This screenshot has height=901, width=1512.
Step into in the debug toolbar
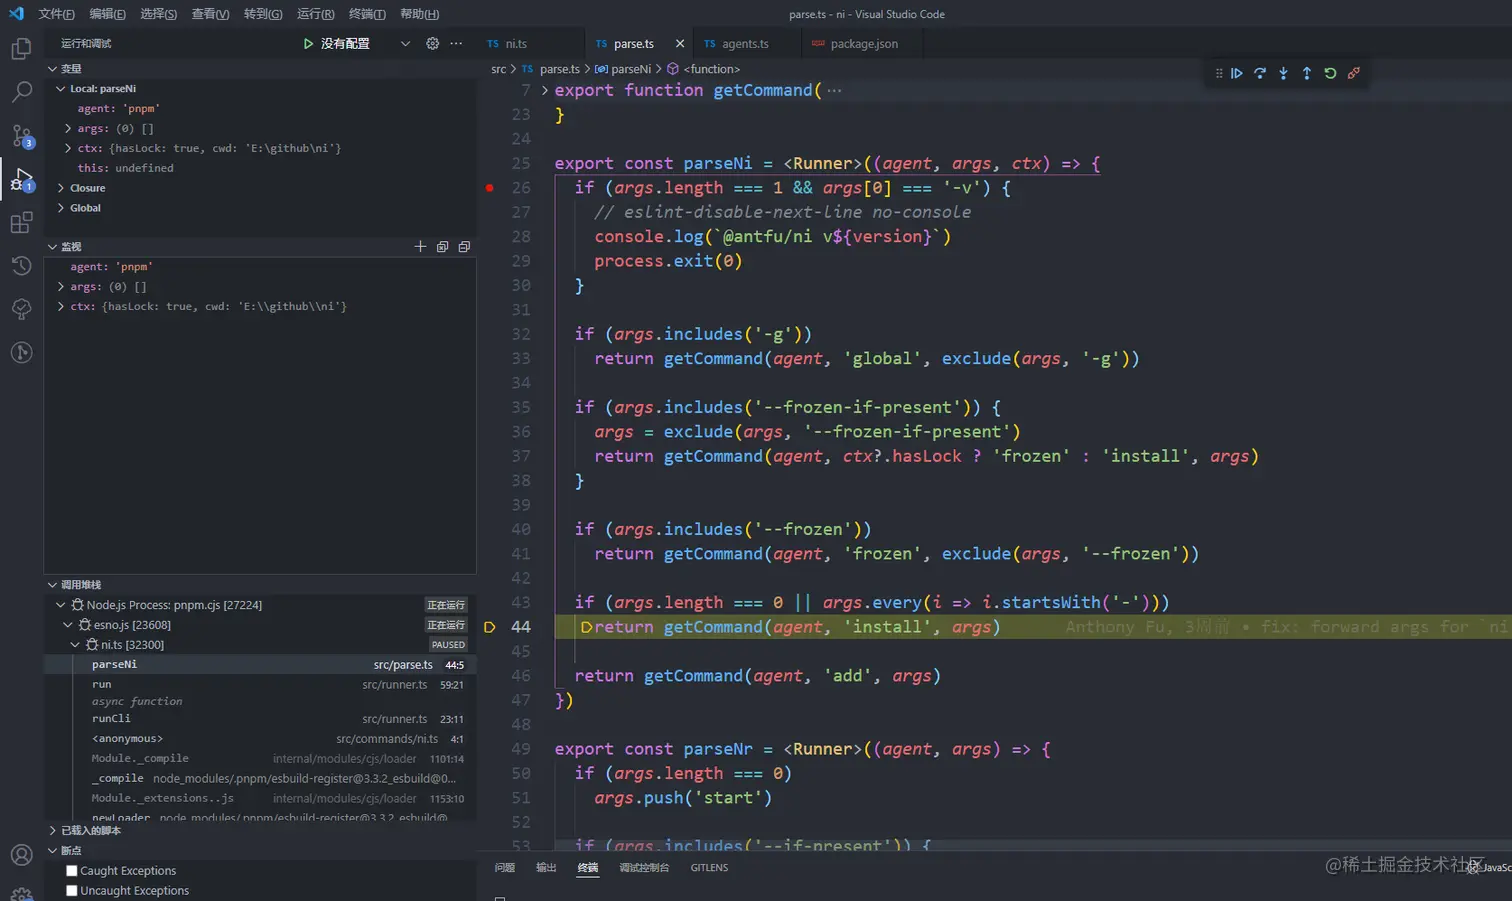click(1283, 73)
